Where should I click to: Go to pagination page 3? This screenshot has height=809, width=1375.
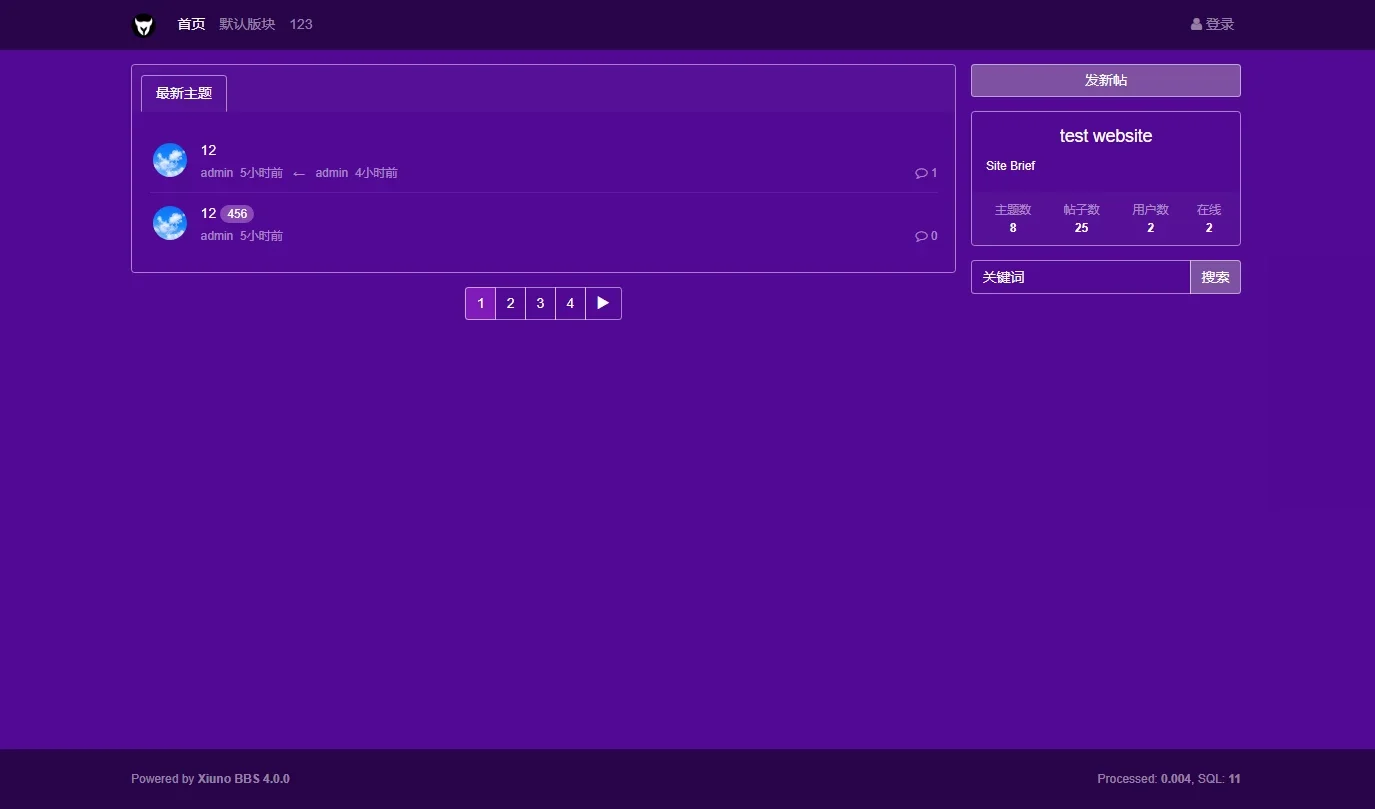coord(540,302)
